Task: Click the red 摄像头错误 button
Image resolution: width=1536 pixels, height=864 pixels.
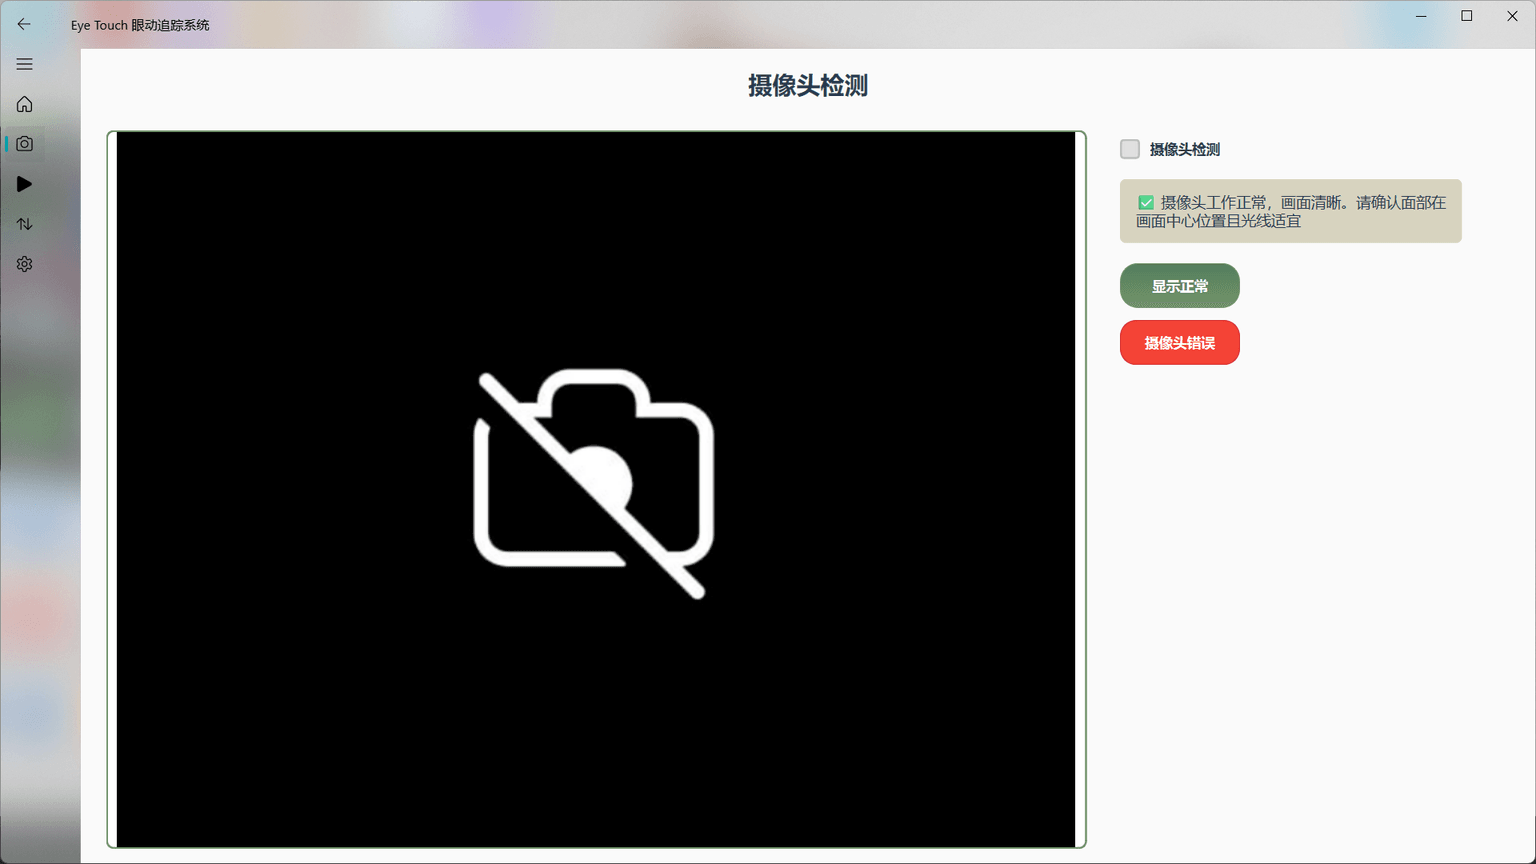Action: pyautogui.click(x=1180, y=343)
